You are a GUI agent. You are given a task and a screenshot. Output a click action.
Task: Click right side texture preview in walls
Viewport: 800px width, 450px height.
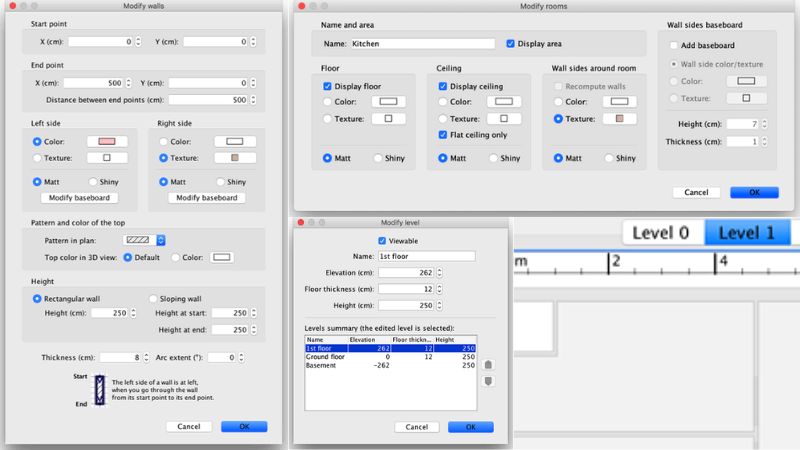(235, 158)
